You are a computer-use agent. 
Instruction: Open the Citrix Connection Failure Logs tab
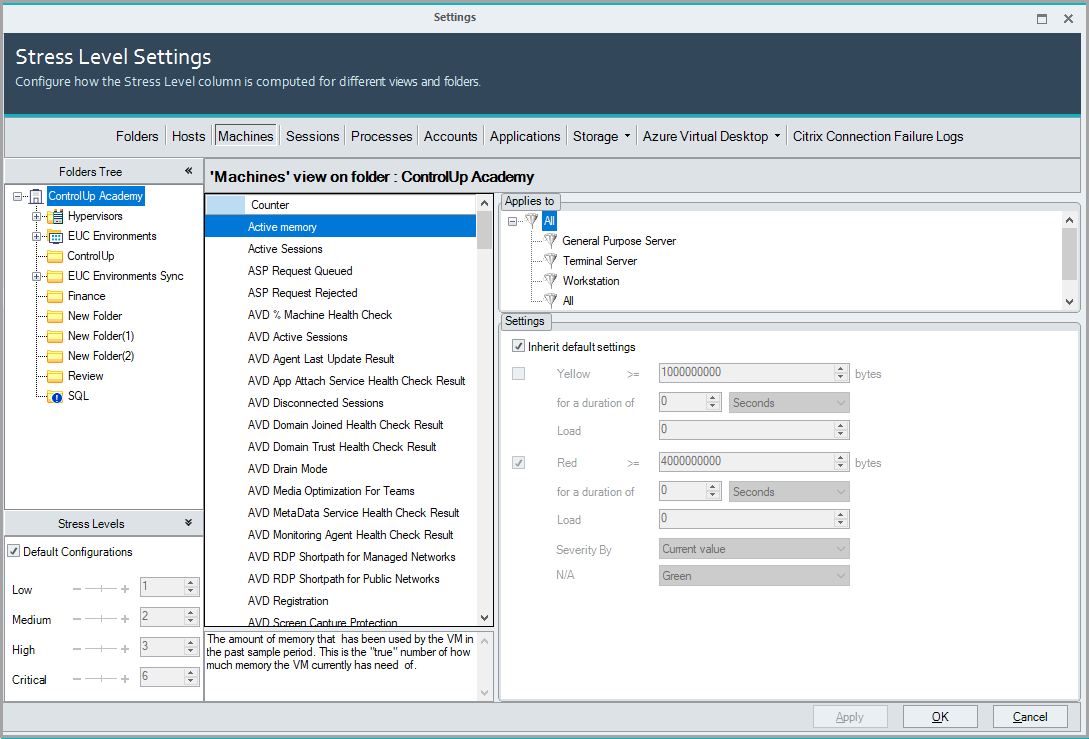point(877,136)
